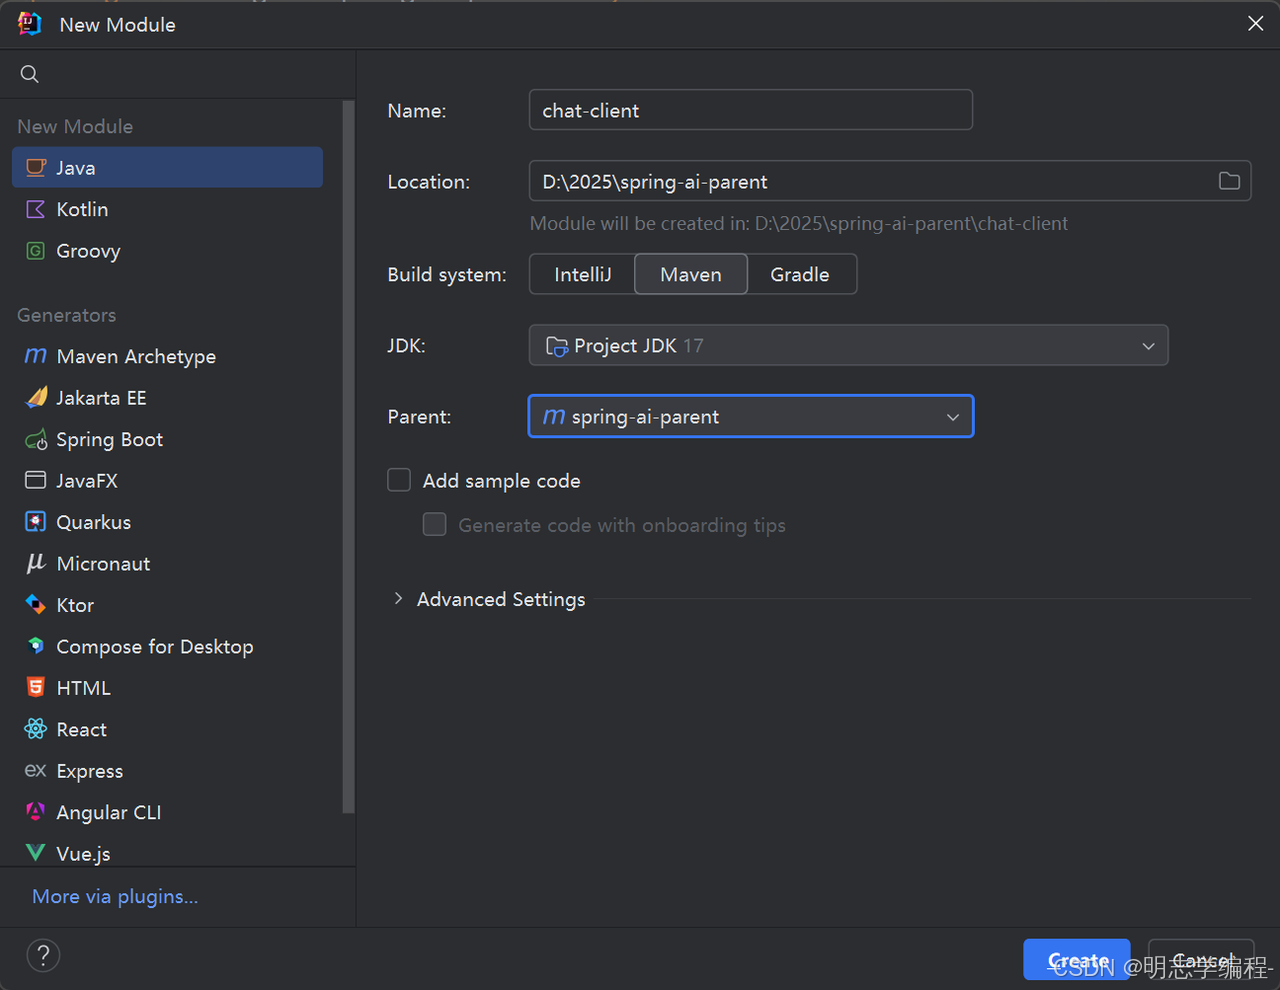Click the JavaFX window icon
Screen dimensions: 1280x990
click(36, 481)
